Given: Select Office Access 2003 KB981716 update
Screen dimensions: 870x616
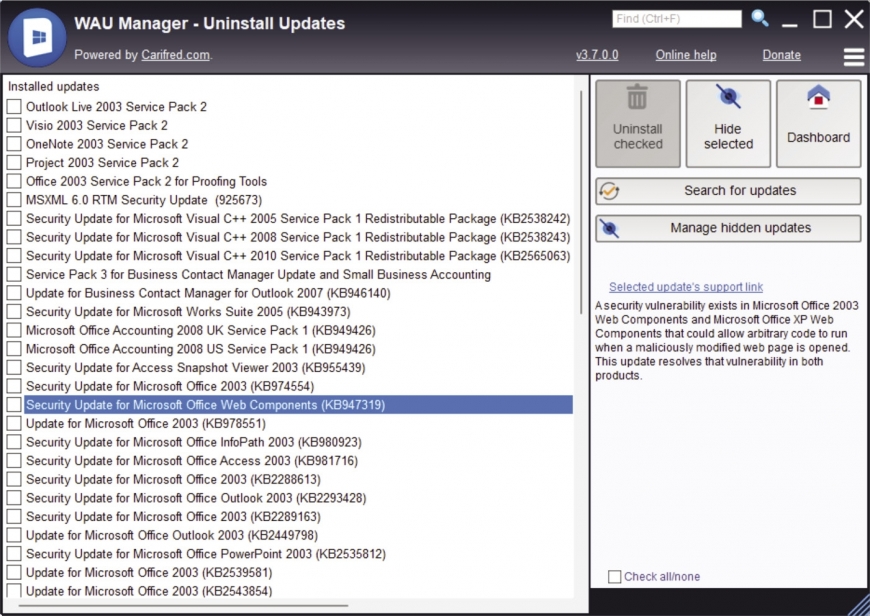Looking at the screenshot, I should point(192,461).
